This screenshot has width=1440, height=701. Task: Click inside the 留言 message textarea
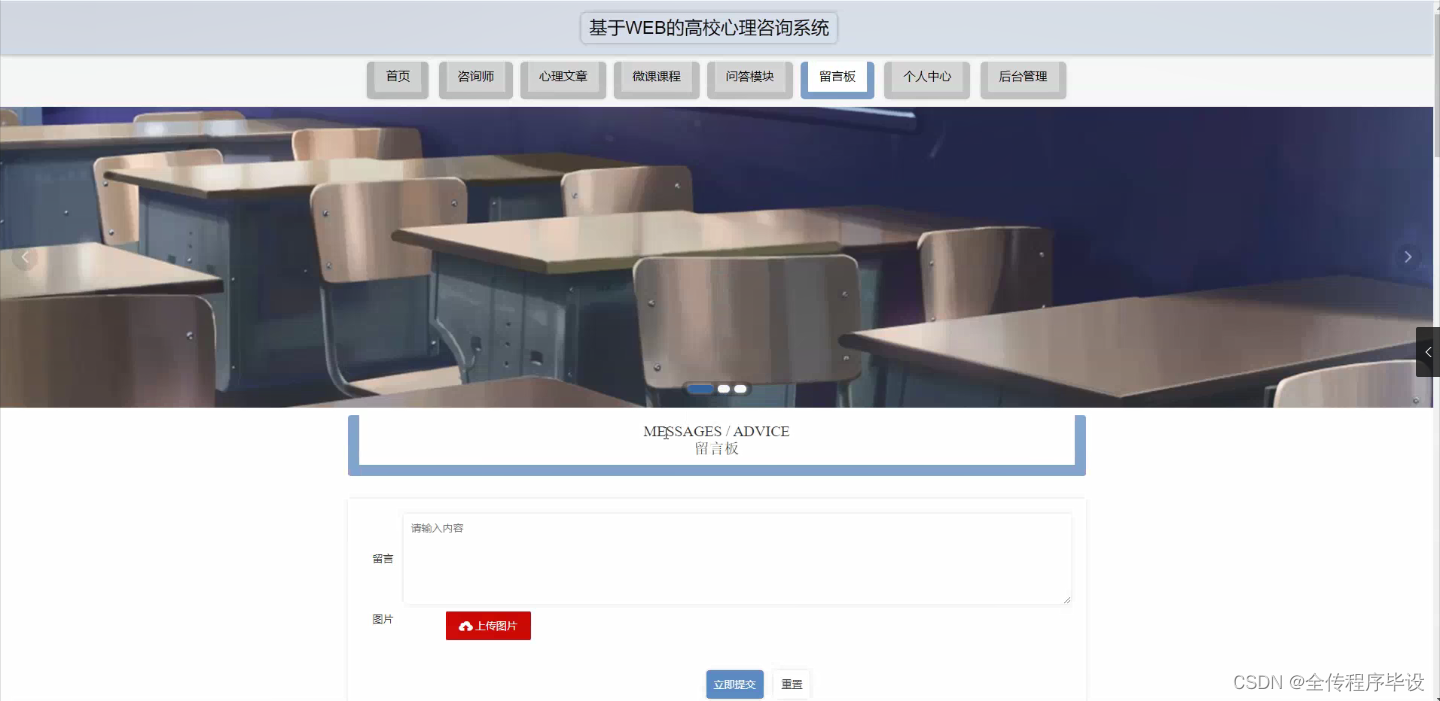click(x=737, y=559)
